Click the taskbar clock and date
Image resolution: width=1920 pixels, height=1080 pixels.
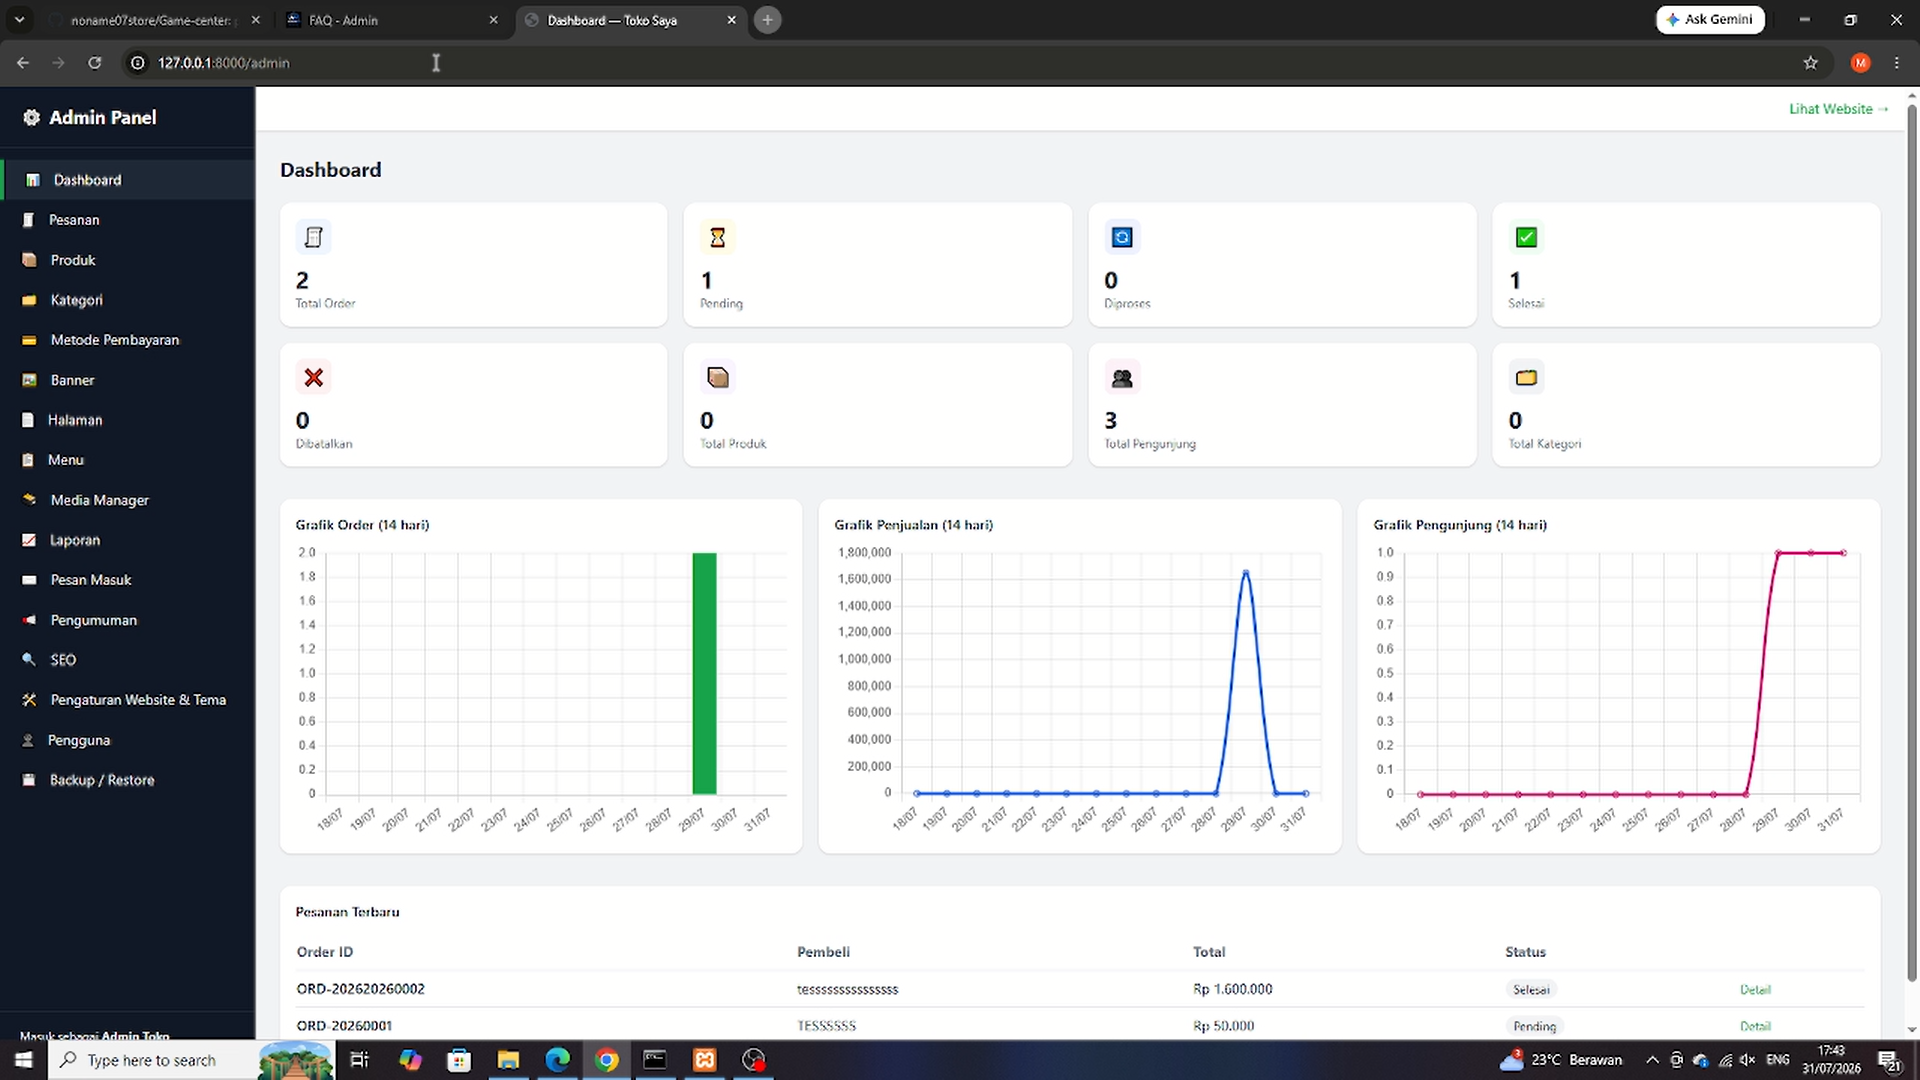point(1831,1060)
